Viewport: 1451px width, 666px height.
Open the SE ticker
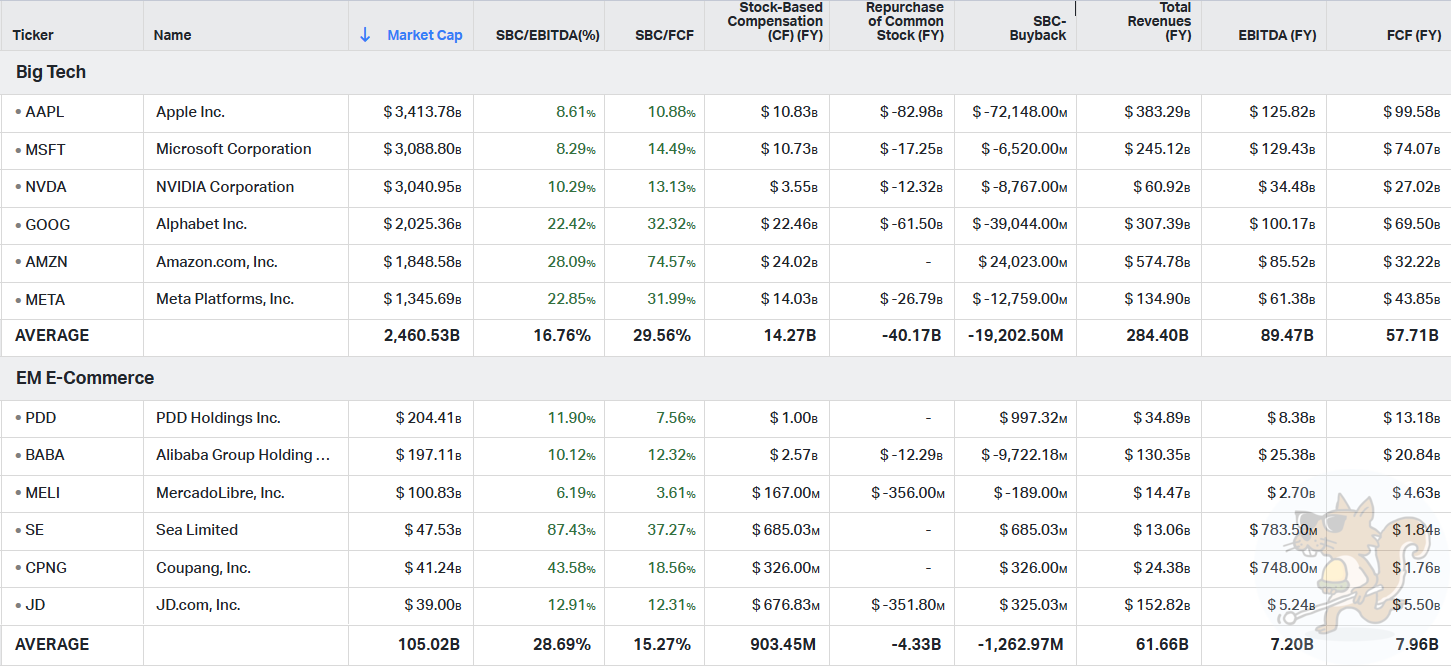(x=35, y=530)
